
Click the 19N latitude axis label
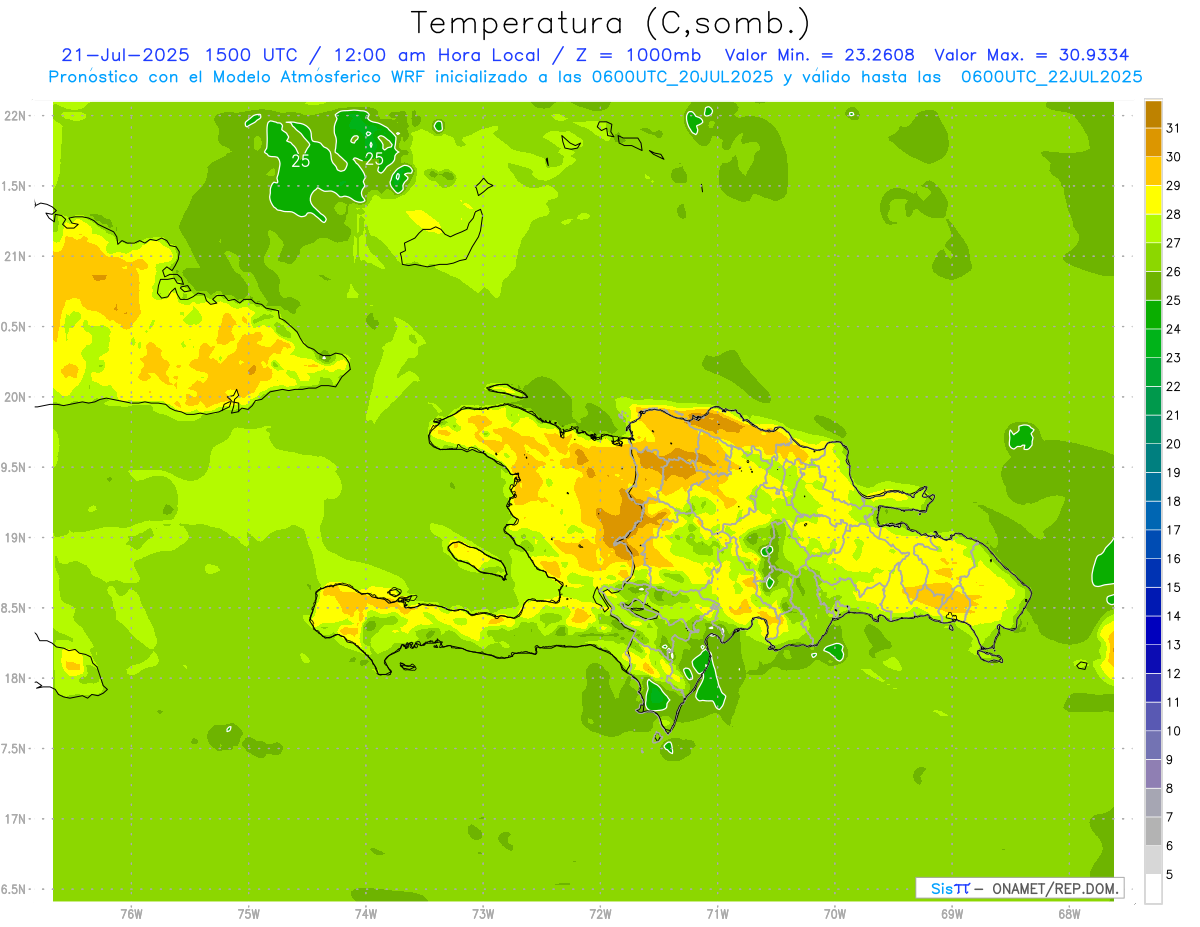point(16,538)
